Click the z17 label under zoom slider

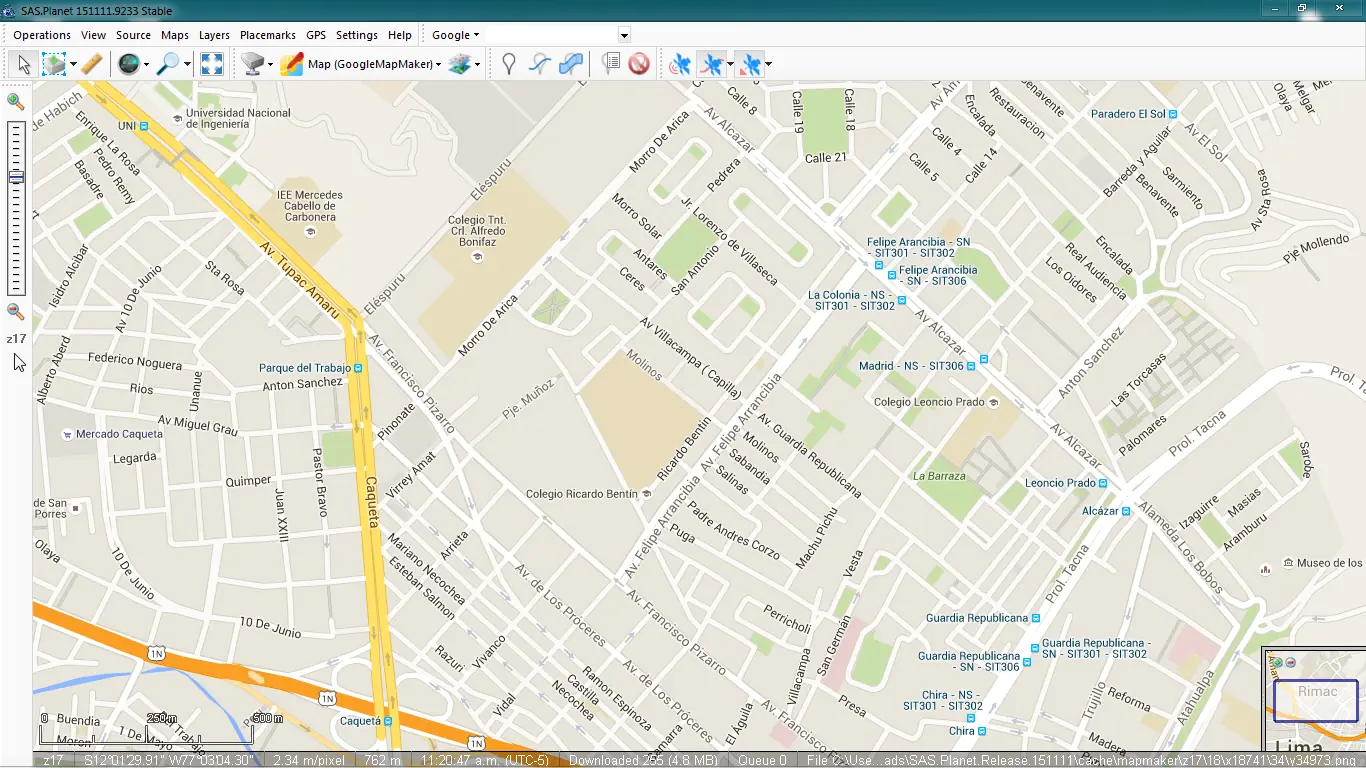16,339
